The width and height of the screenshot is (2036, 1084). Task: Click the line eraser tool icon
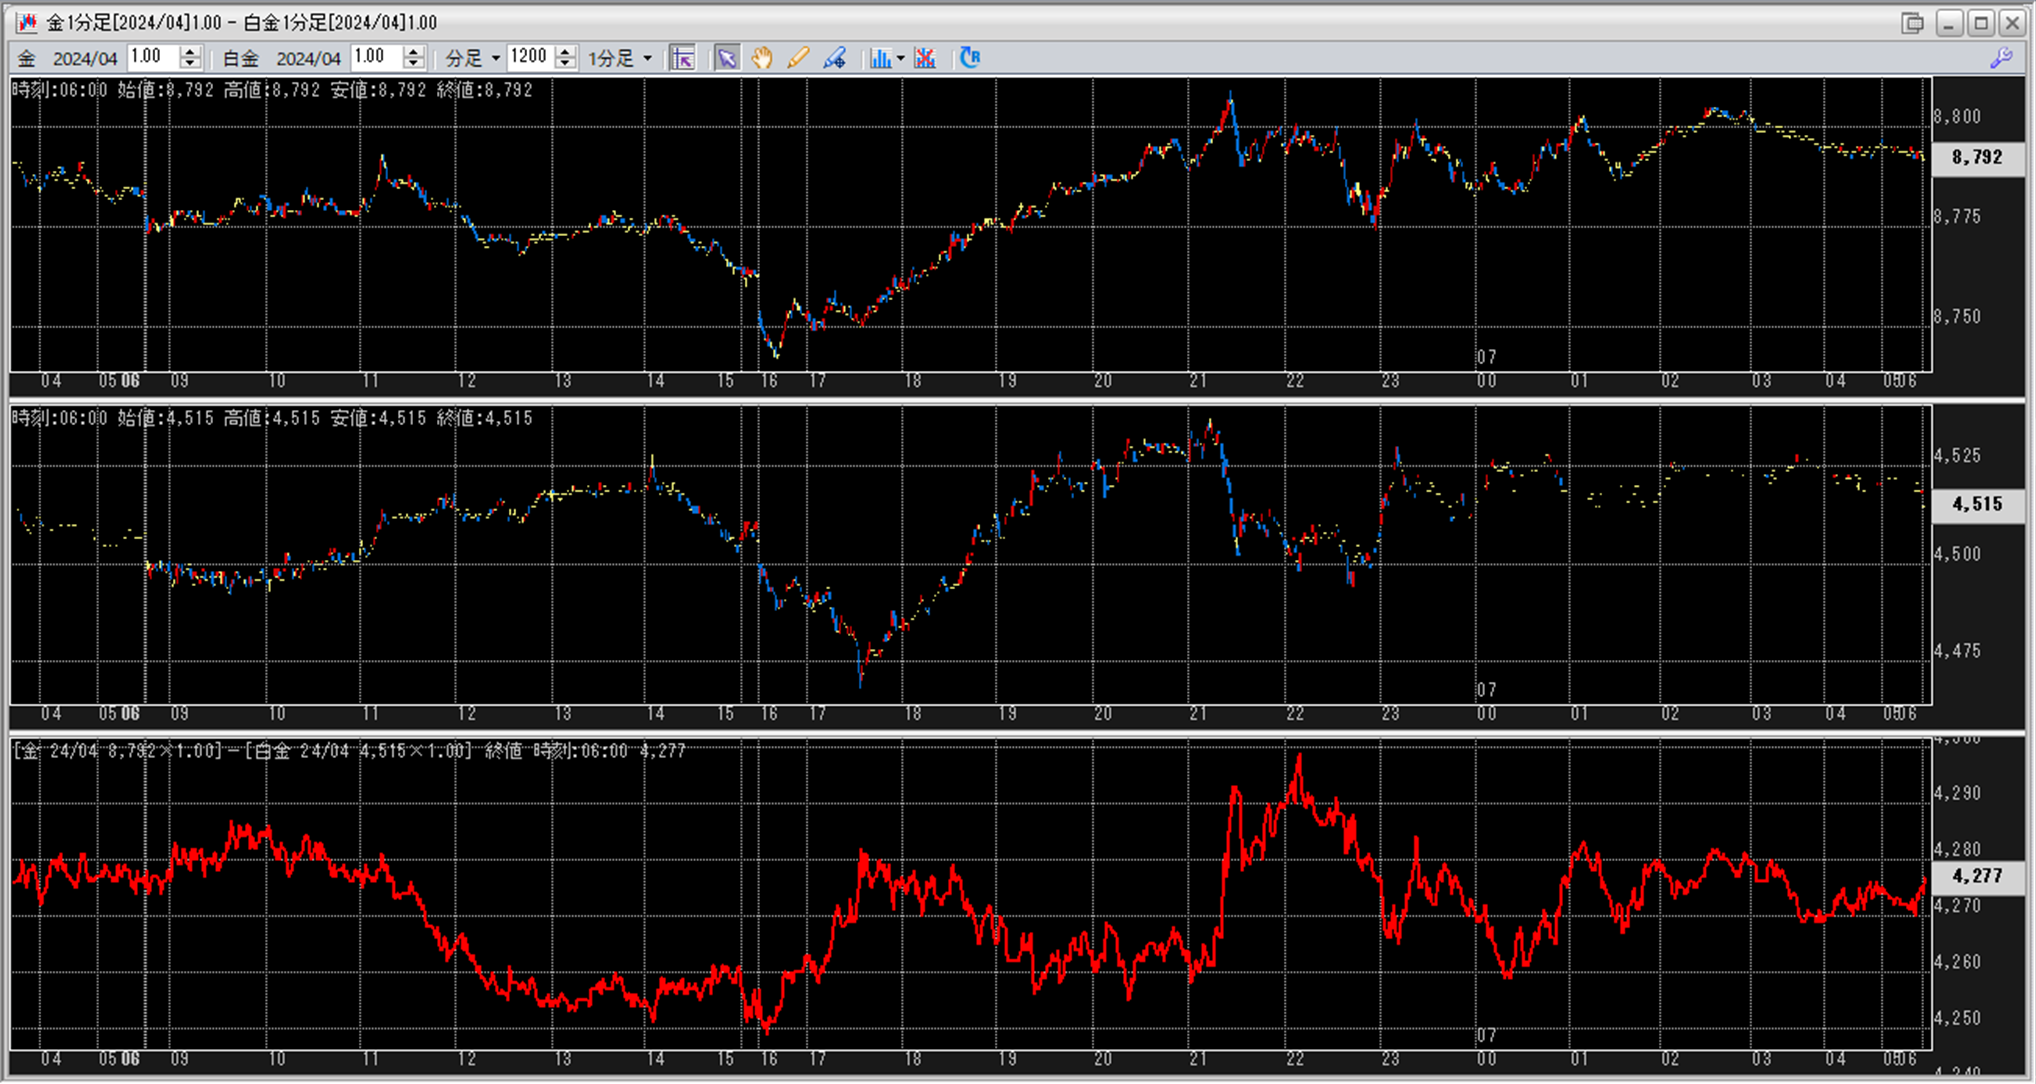(x=835, y=58)
